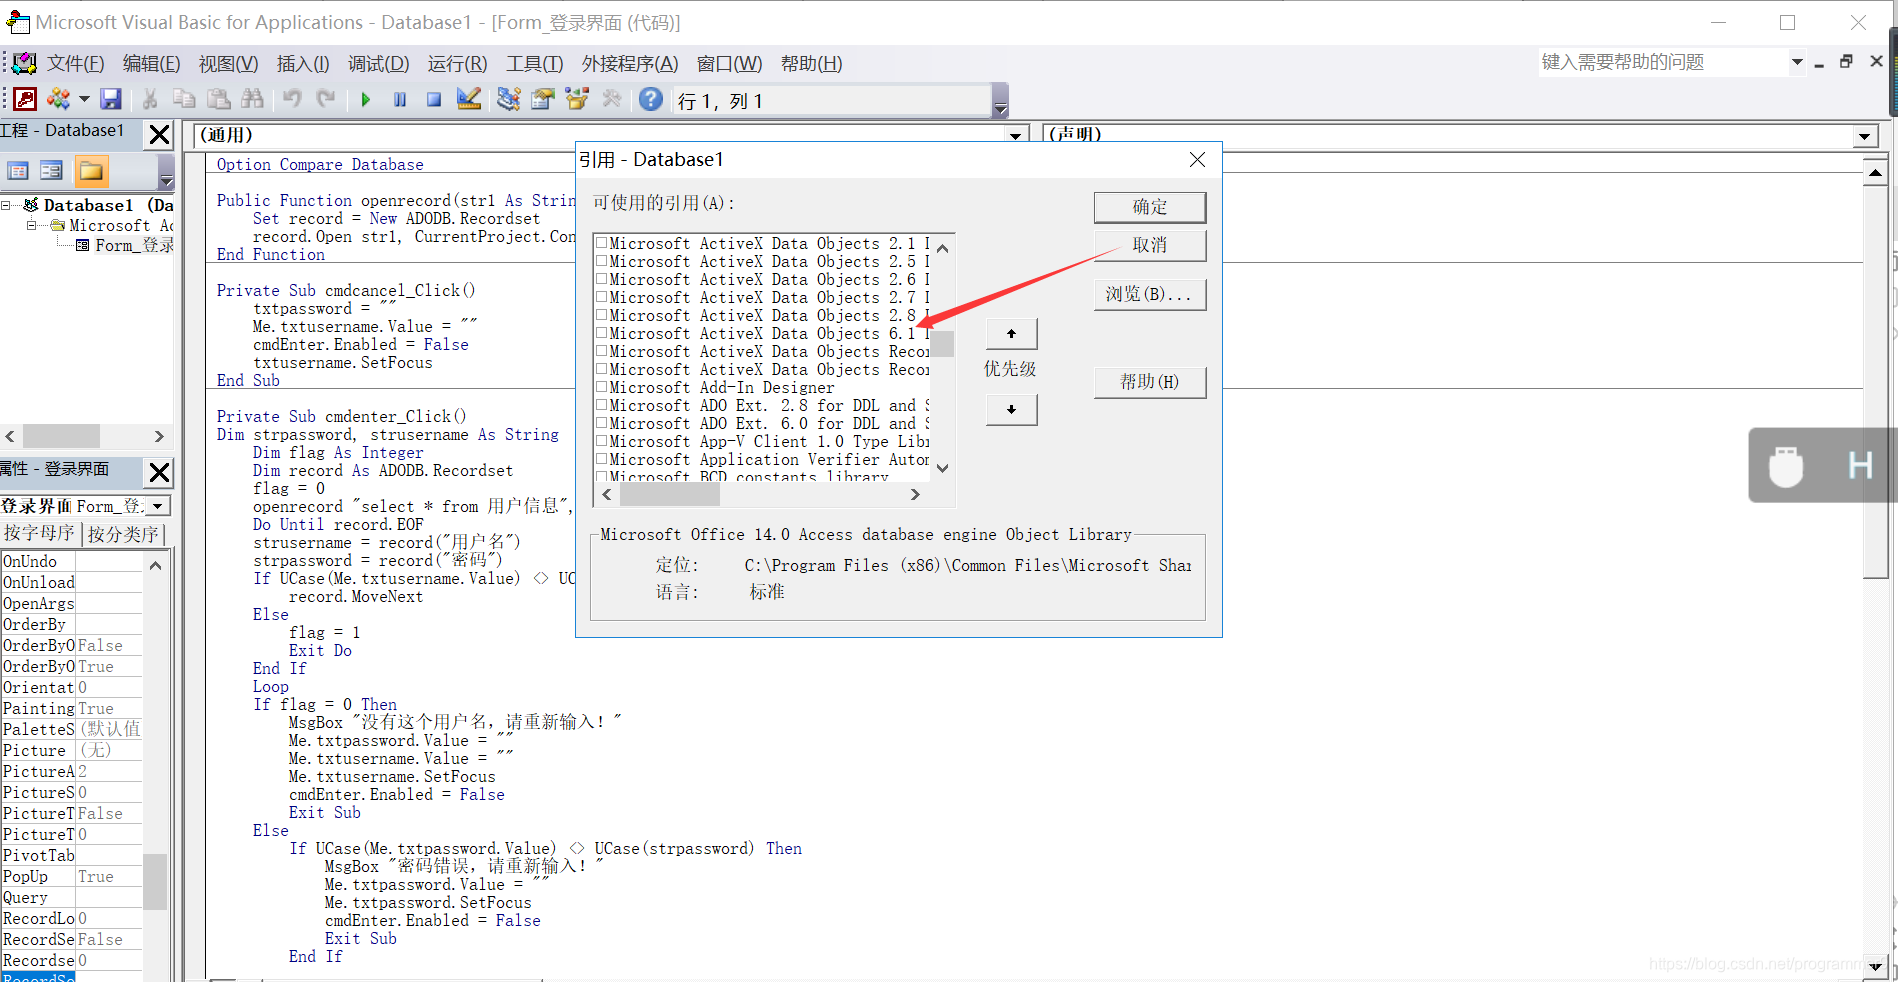The width and height of the screenshot is (1898, 982).
Task: Click the project panel horizontal scrollbar thumb
Action: [61, 436]
